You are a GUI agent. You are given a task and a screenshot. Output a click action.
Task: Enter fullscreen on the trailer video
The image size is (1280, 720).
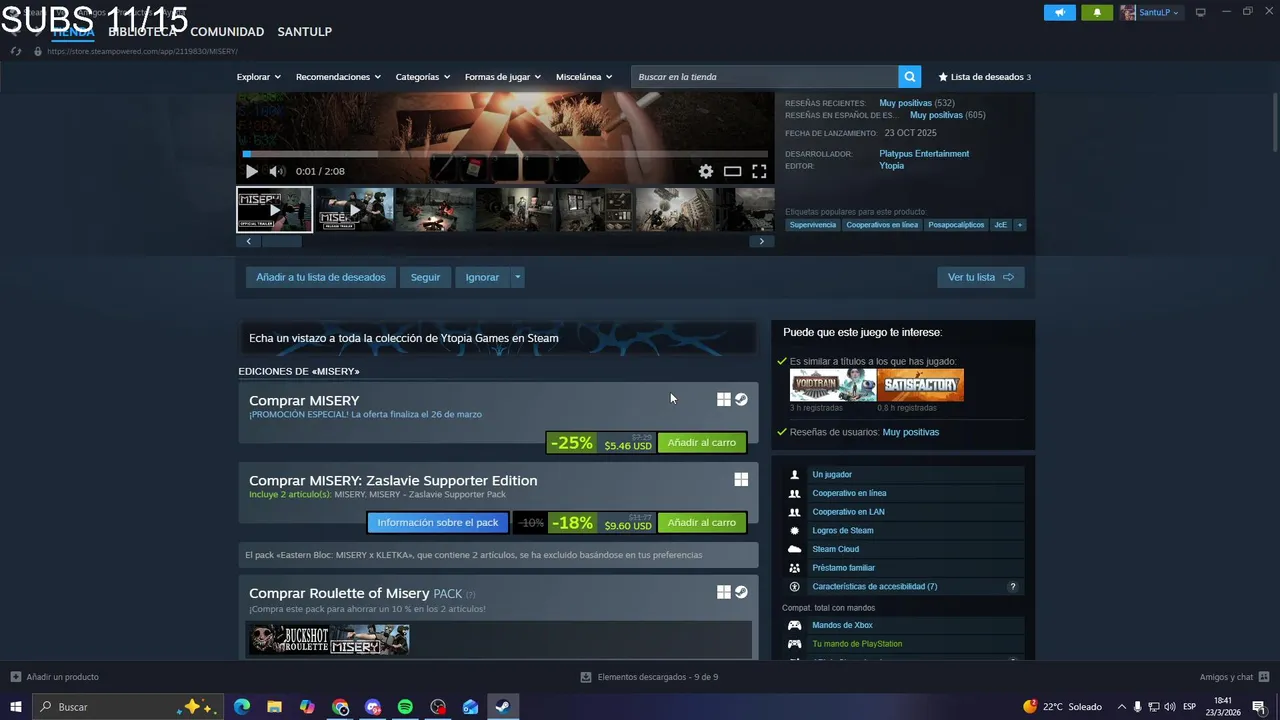point(759,171)
